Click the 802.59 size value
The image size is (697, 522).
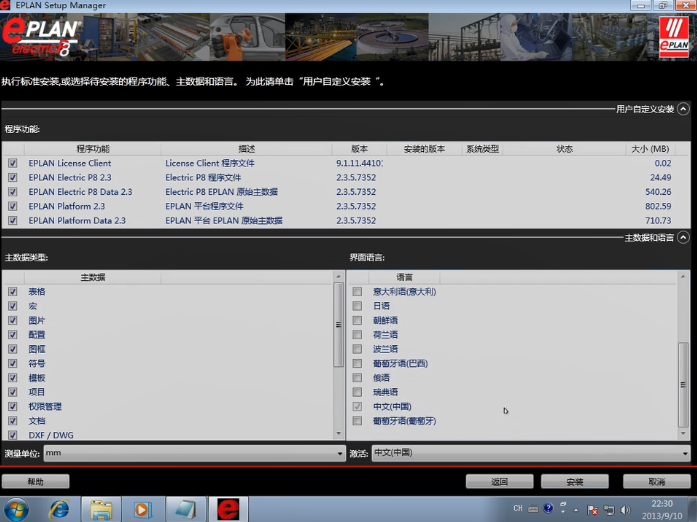pyautogui.click(x=658, y=206)
